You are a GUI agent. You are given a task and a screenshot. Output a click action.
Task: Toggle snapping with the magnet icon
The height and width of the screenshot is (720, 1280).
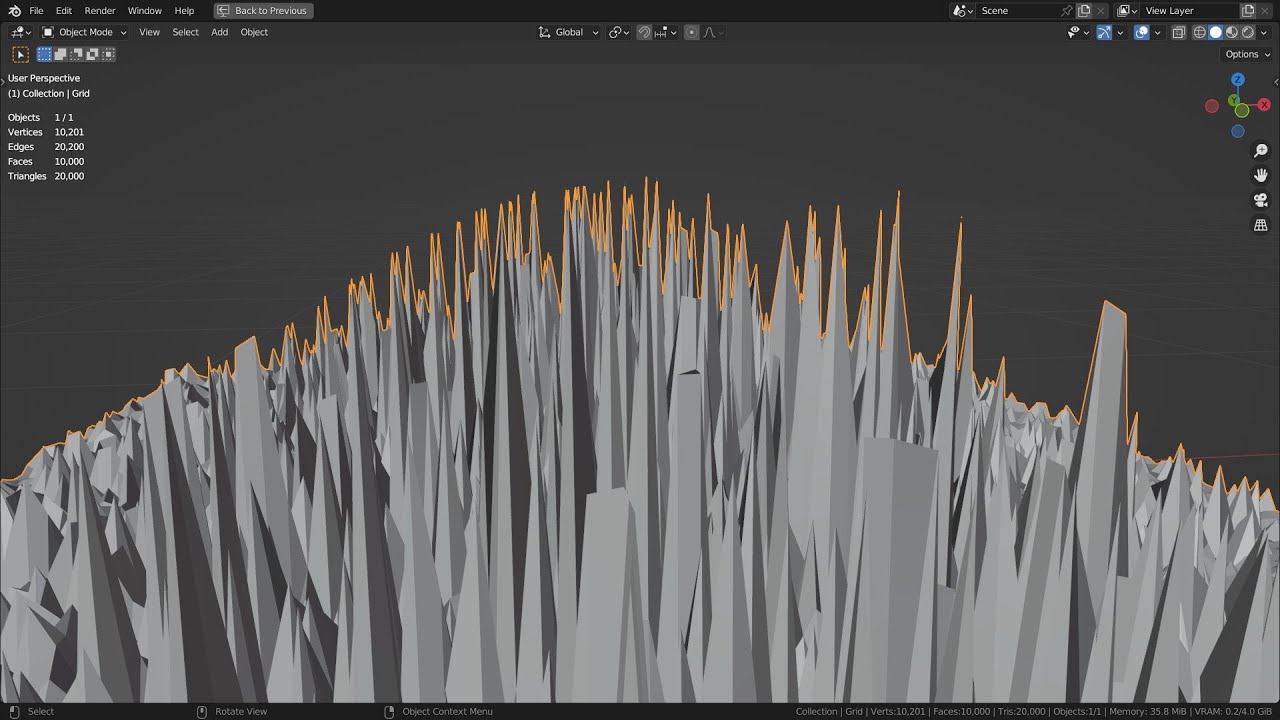(x=644, y=32)
